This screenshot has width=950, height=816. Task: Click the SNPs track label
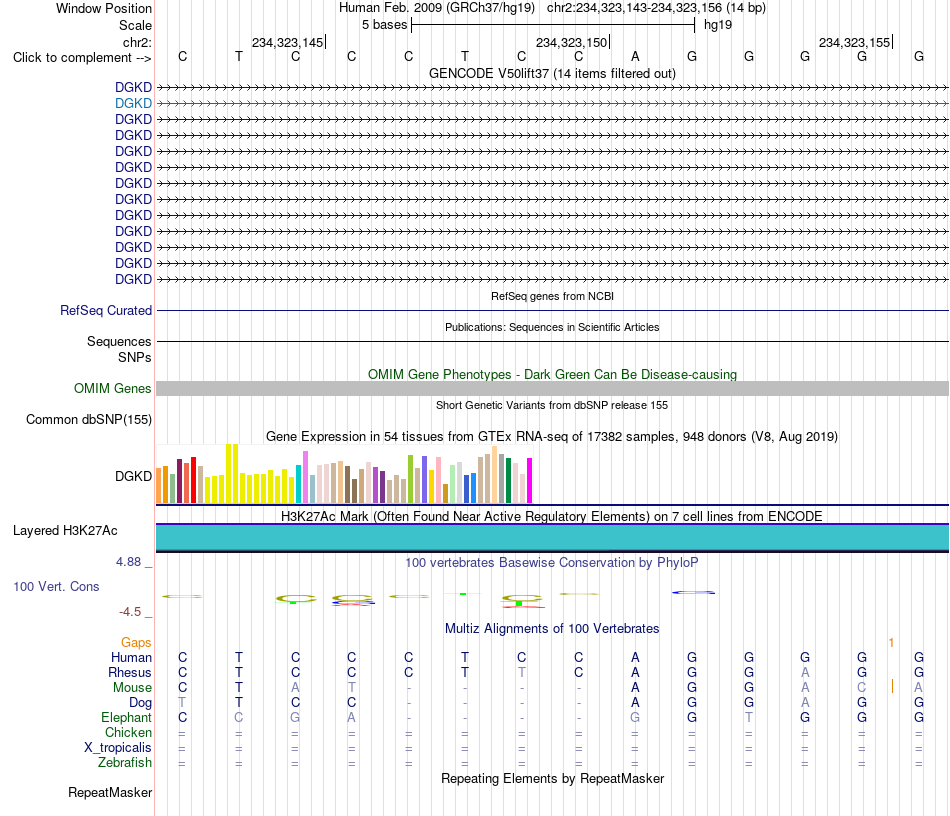[135, 357]
